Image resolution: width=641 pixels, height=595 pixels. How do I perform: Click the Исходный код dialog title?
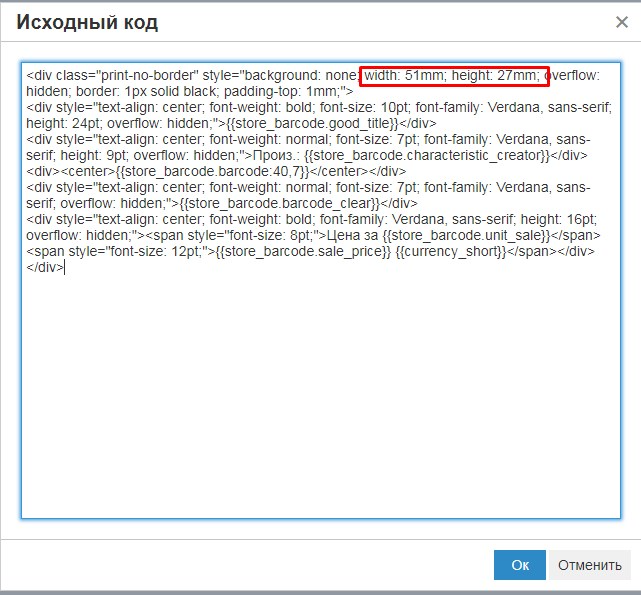(x=88, y=22)
